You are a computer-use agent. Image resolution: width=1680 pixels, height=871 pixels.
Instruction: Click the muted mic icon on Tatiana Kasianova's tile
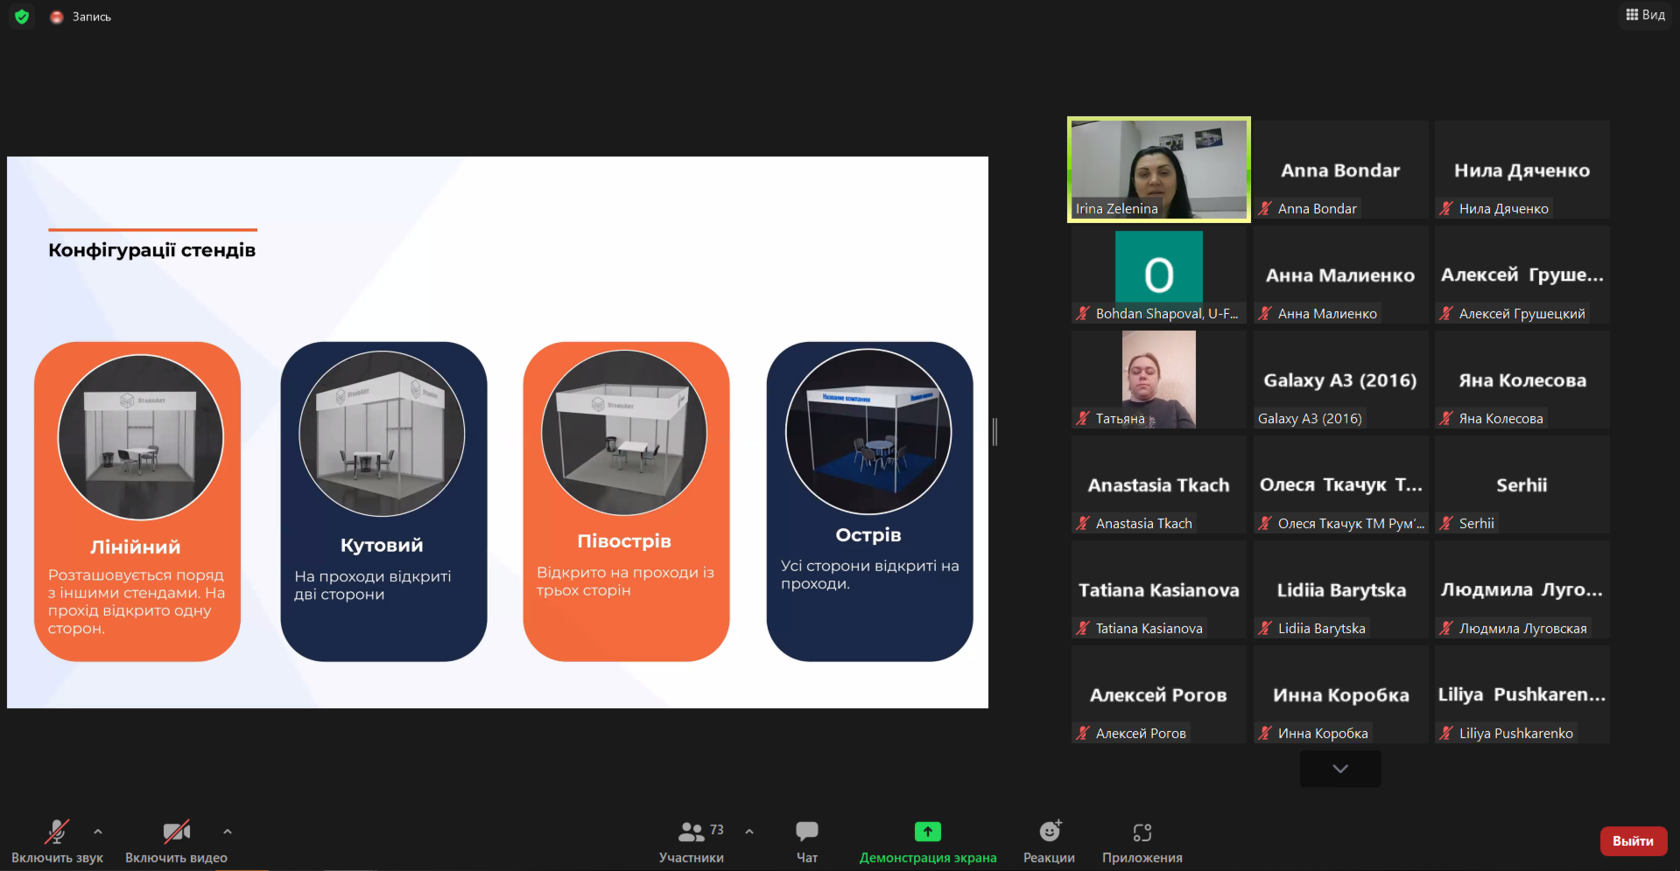tap(1083, 628)
